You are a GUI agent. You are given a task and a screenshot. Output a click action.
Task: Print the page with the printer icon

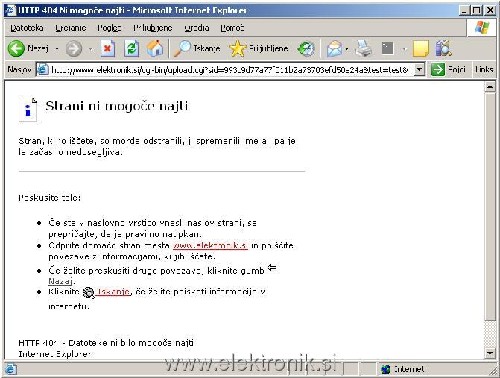364,49
